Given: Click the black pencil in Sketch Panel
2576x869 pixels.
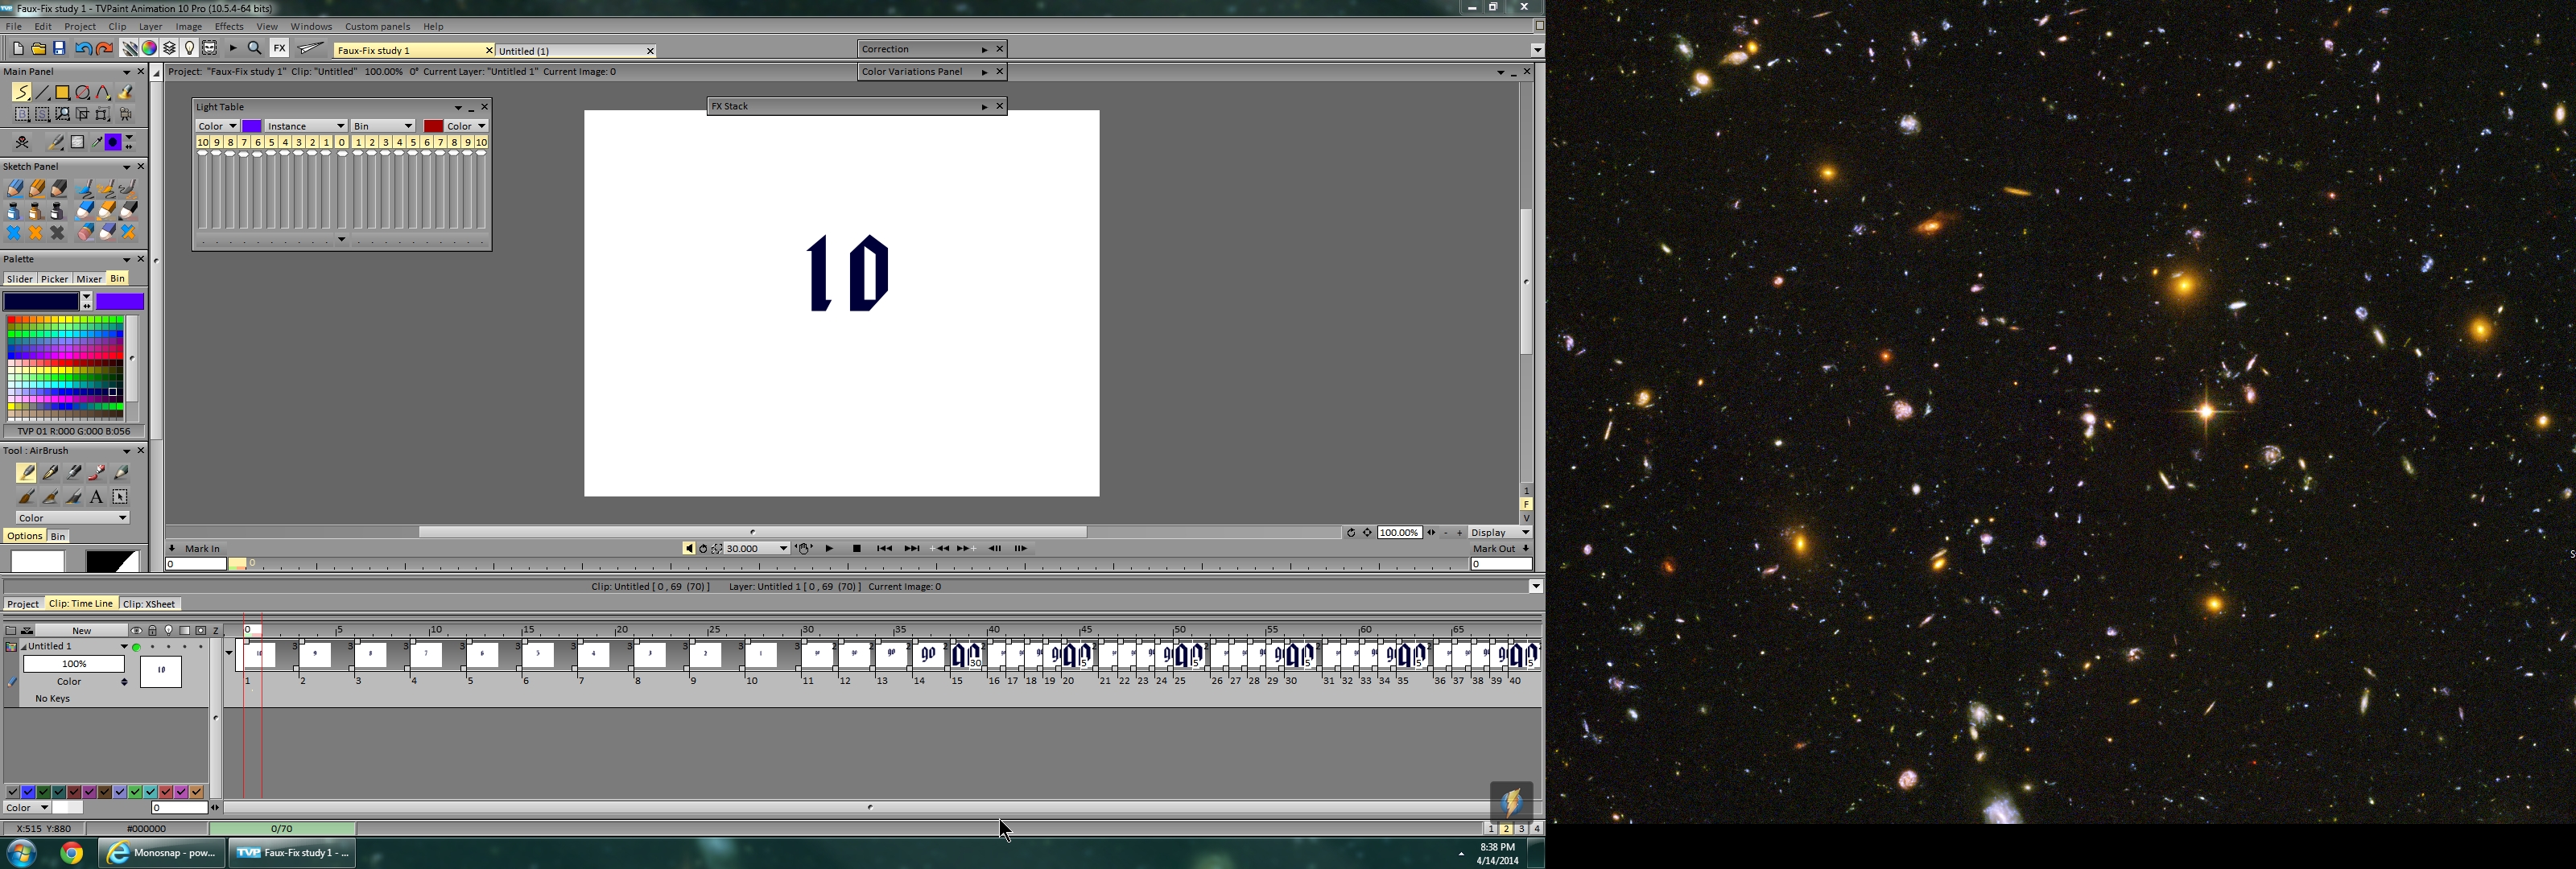Looking at the screenshot, I should point(59,189).
